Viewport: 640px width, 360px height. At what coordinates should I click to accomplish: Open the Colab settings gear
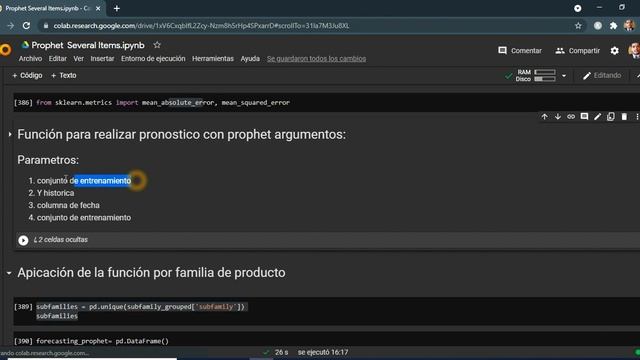[614, 51]
